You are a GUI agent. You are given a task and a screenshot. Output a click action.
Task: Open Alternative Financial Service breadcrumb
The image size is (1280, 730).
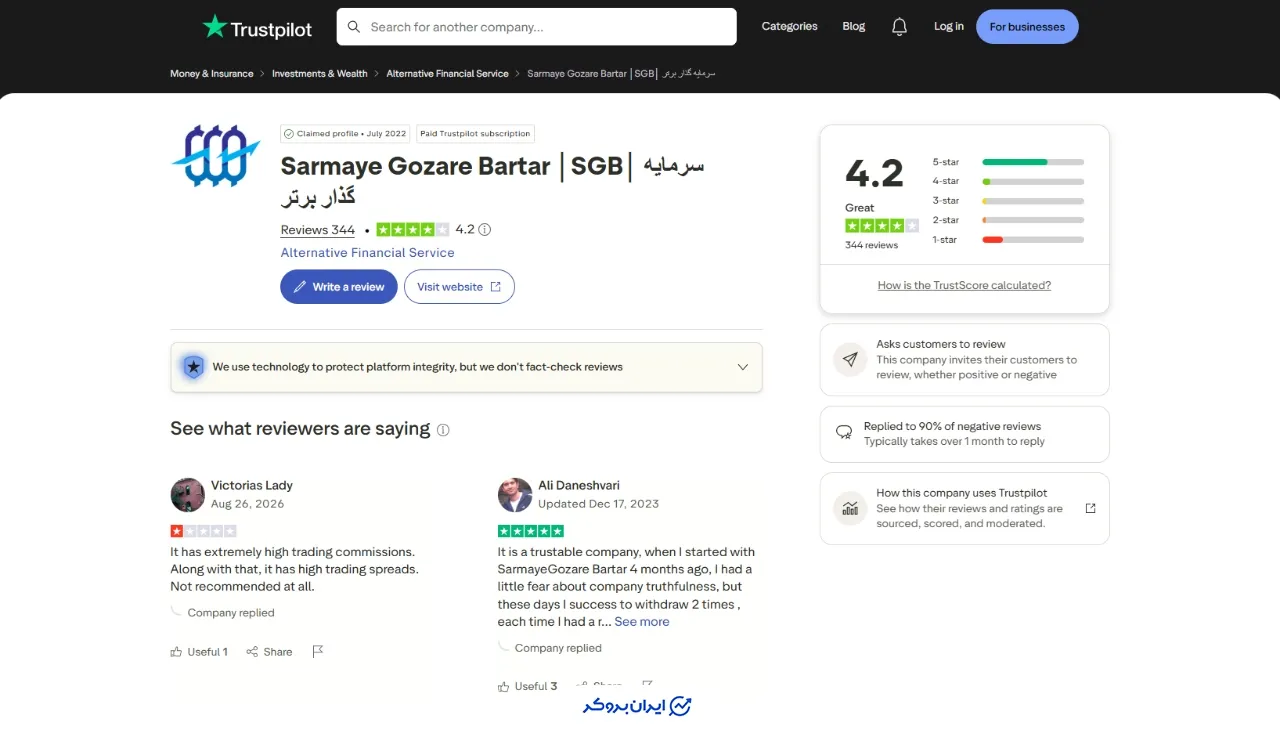click(447, 74)
